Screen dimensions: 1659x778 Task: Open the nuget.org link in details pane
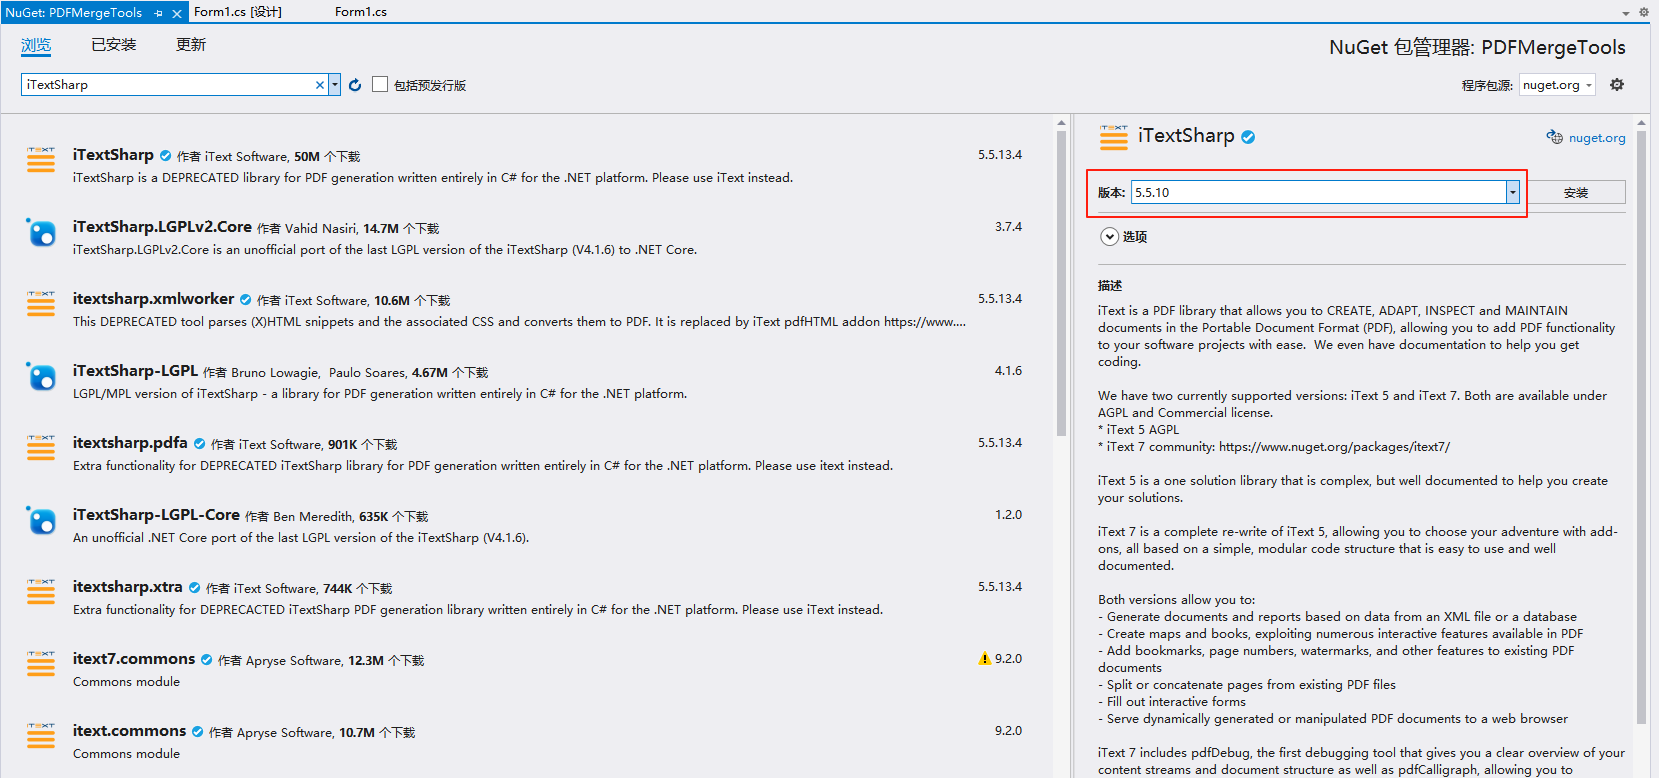(1597, 138)
